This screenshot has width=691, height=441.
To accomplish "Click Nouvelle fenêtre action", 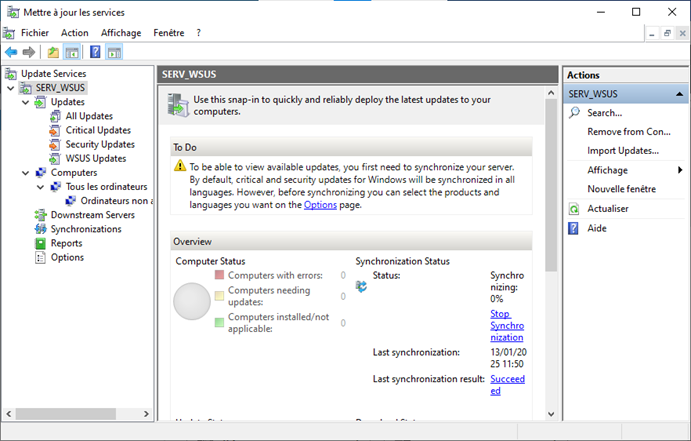I will (x=621, y=189).
